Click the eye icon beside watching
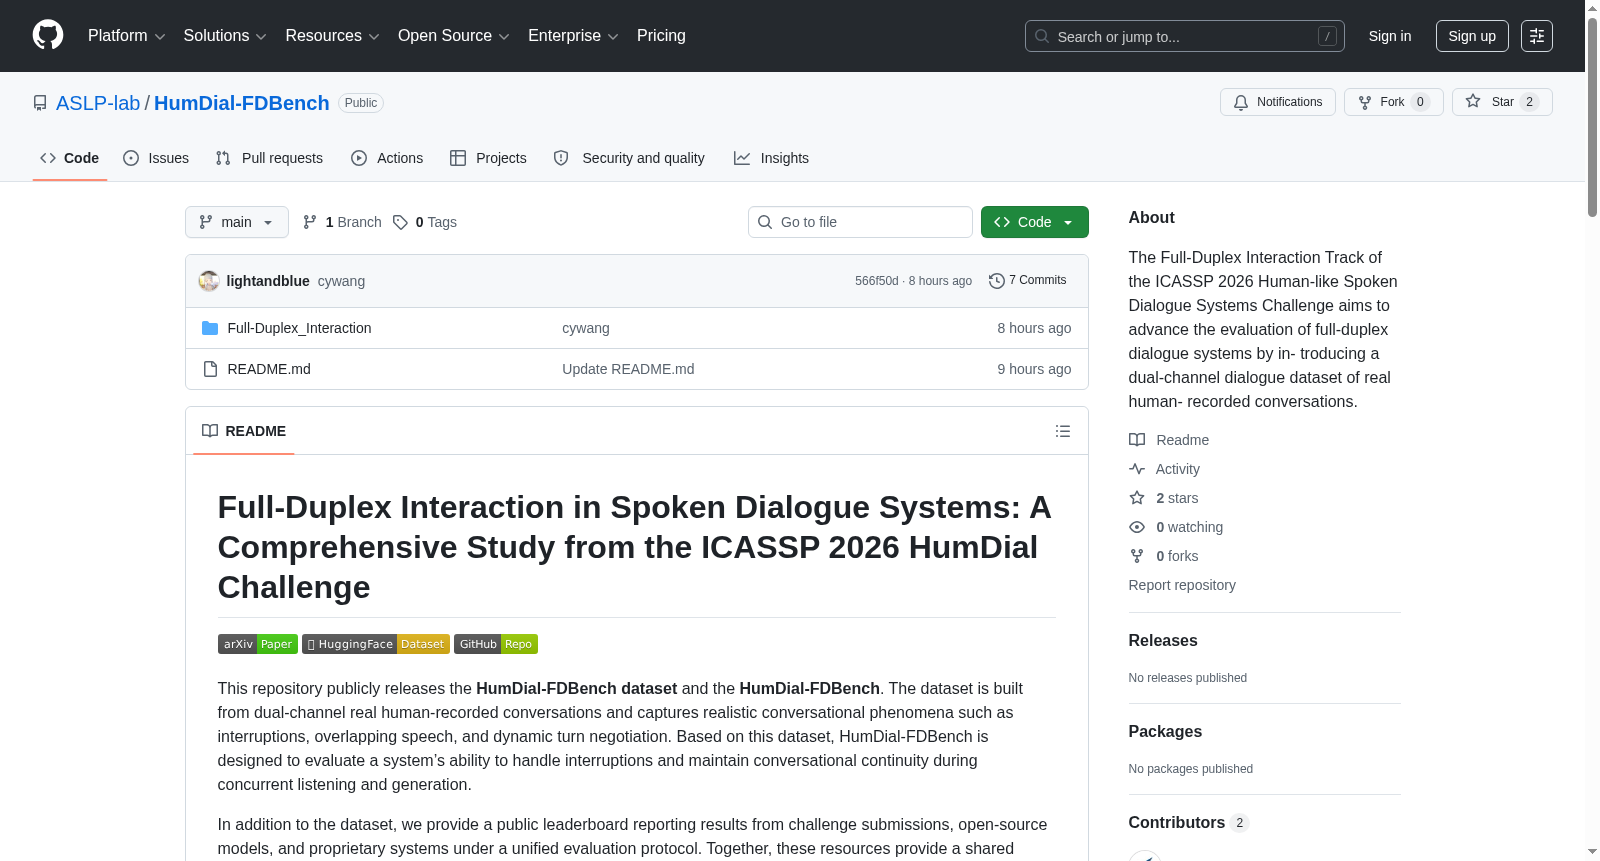The image size is (1600, 861). 1137,527
